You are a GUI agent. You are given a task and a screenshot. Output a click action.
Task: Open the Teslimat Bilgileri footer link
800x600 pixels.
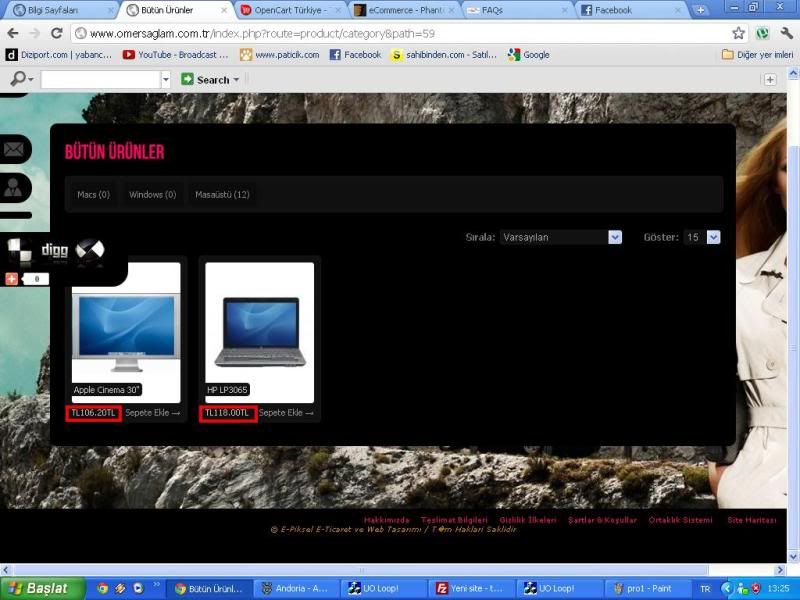coord(454,520)
